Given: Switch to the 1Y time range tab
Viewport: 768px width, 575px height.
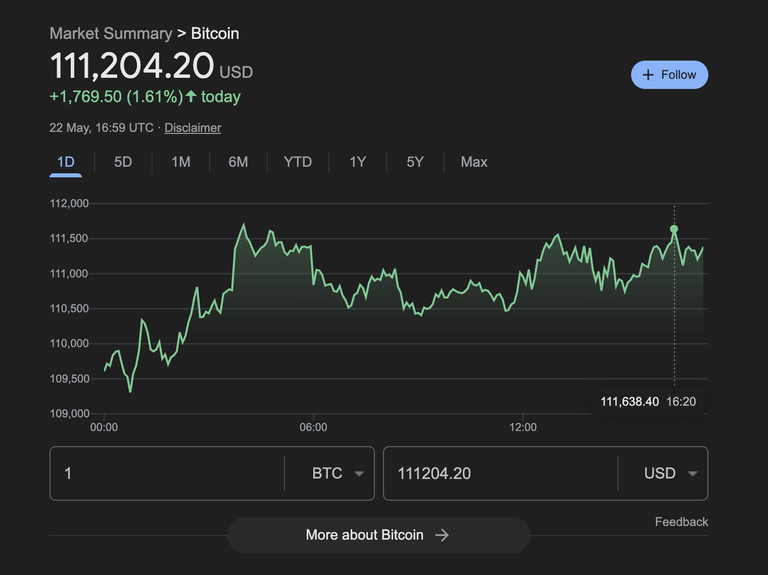Looking at the screenshot, I should (358, 162).
